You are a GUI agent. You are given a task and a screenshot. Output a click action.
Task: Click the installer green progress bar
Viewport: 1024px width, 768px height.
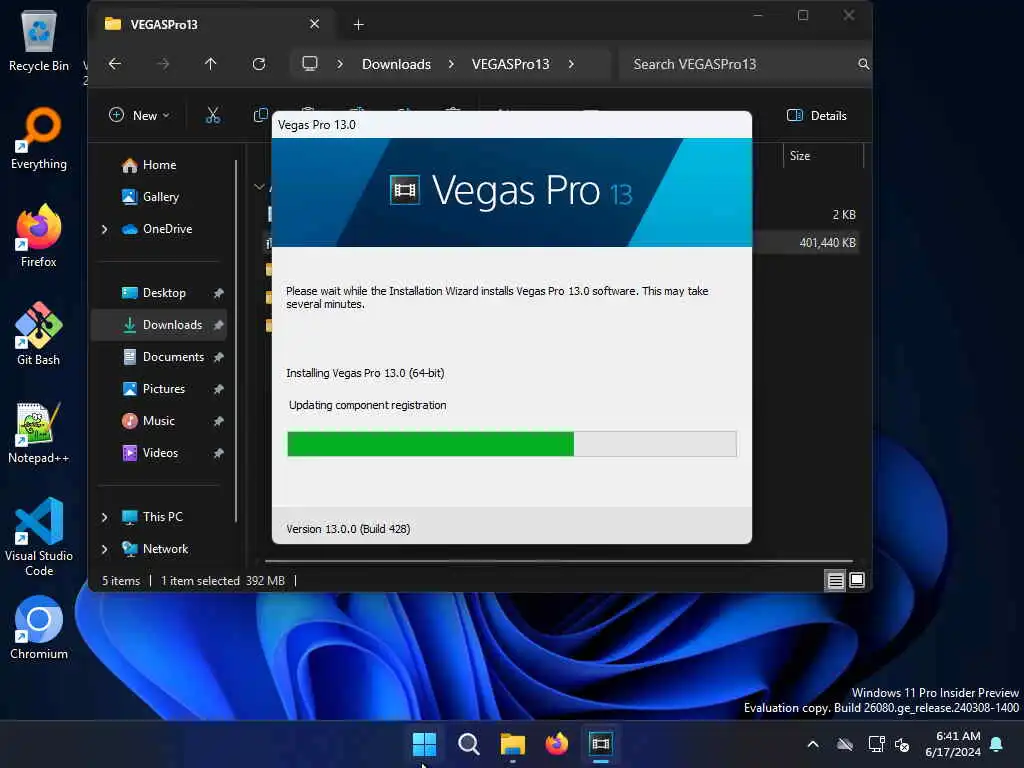coord(511,444)
